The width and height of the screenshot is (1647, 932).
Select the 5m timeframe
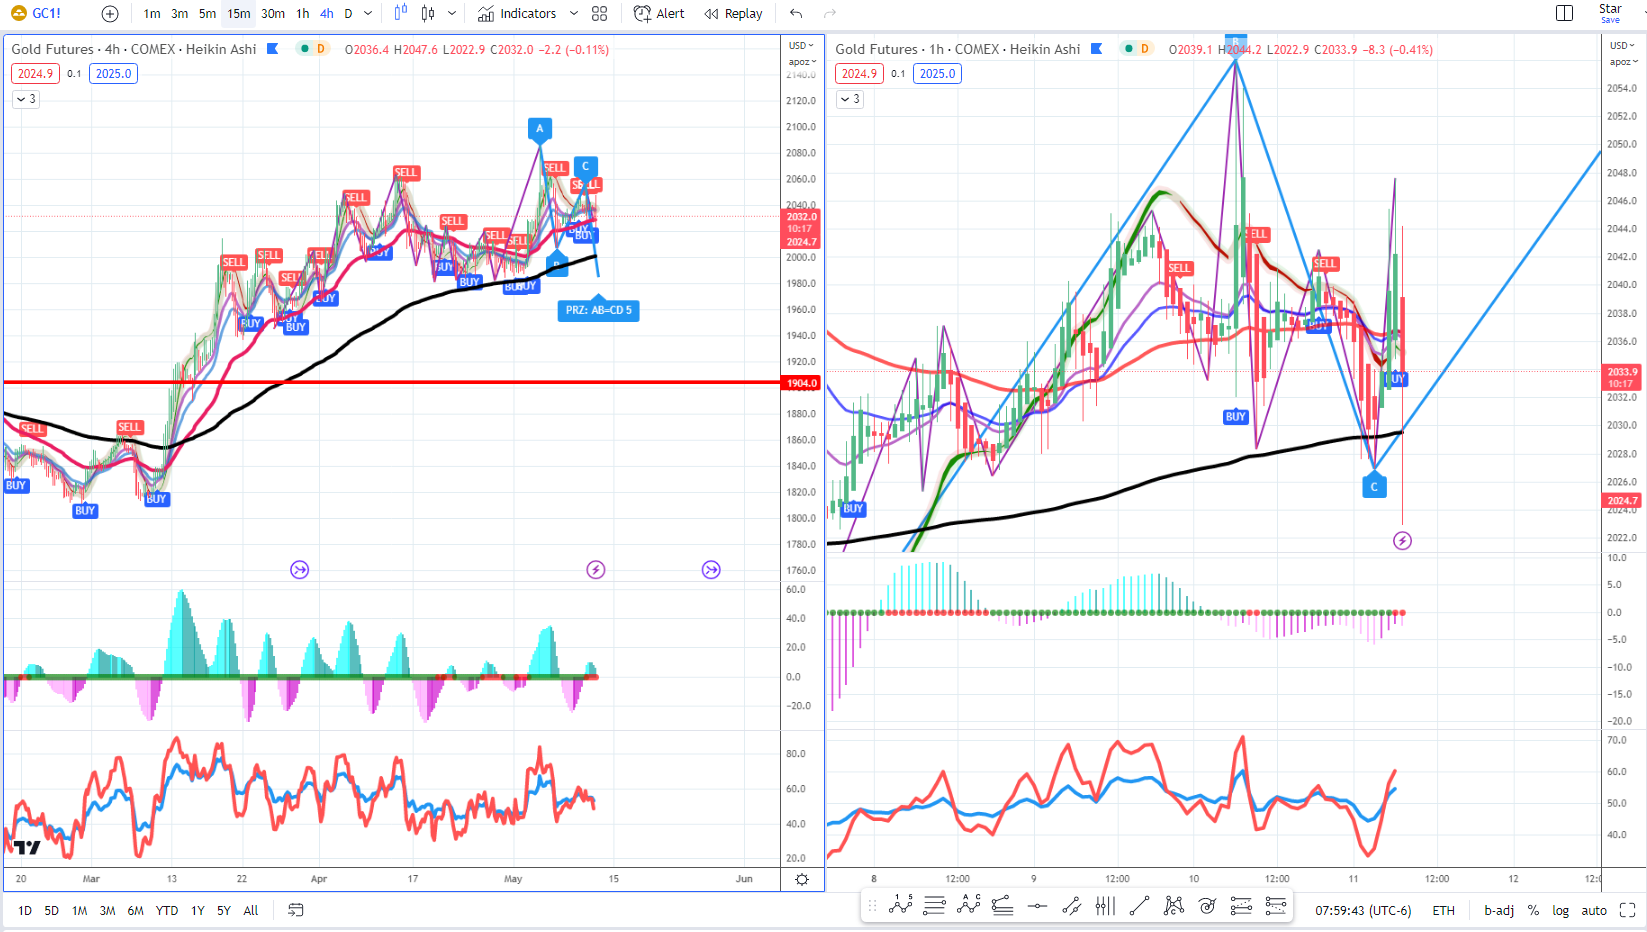point(207,14)
